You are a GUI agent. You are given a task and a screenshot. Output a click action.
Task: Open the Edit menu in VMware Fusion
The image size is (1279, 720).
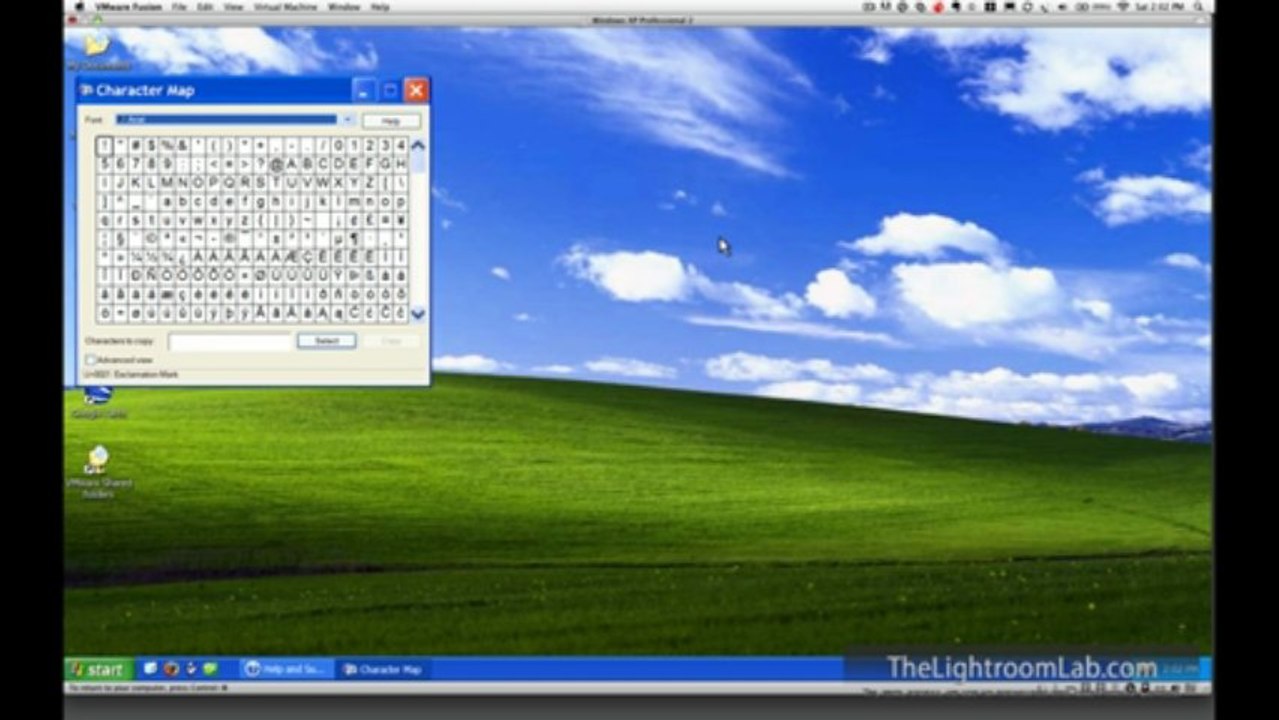pyautogui.click(x=205, y=6)
